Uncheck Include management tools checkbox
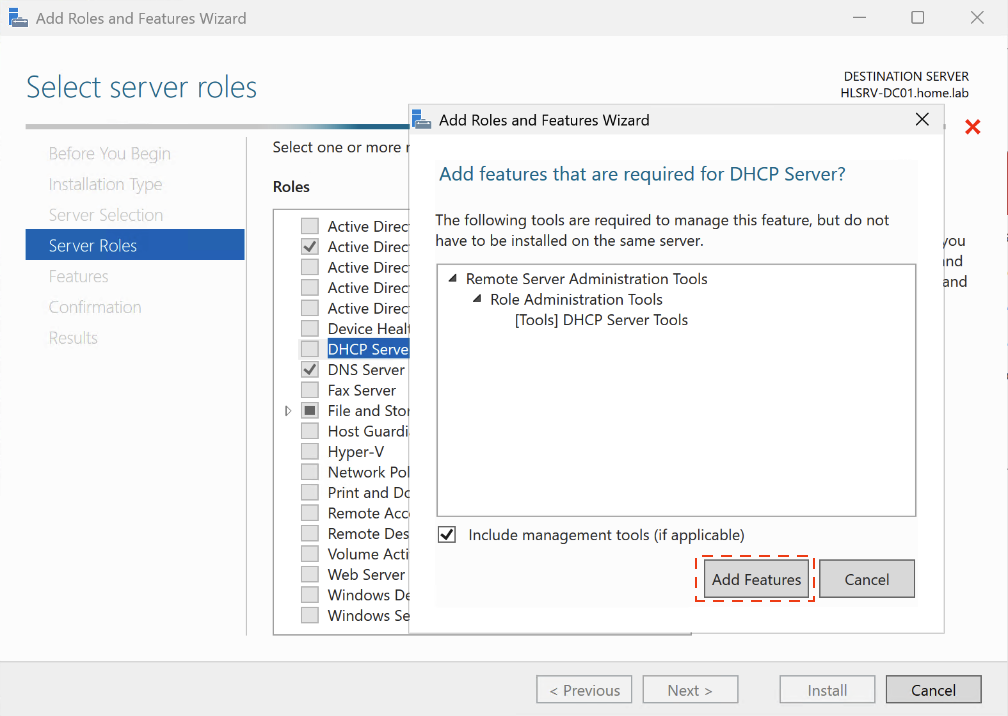1008x716 pixels. tap(447, 535)
